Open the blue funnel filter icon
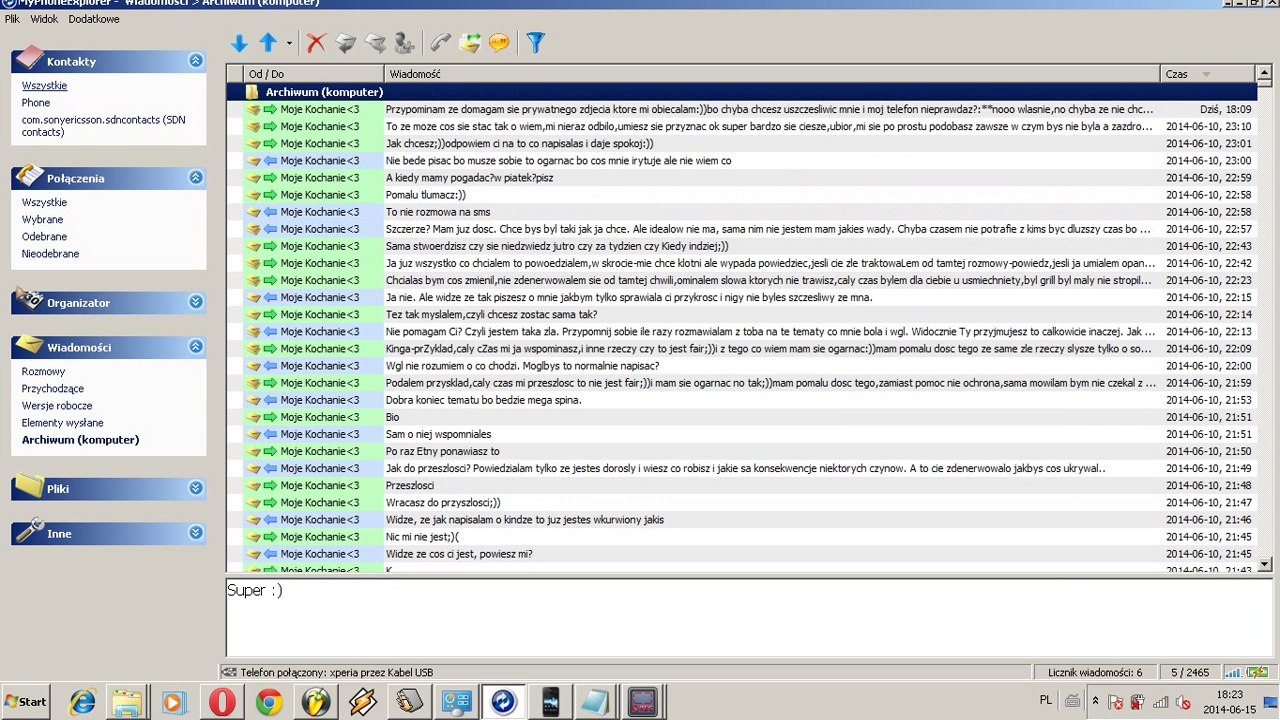This screenshot has height=720, width=1280. tap(535, 43)
